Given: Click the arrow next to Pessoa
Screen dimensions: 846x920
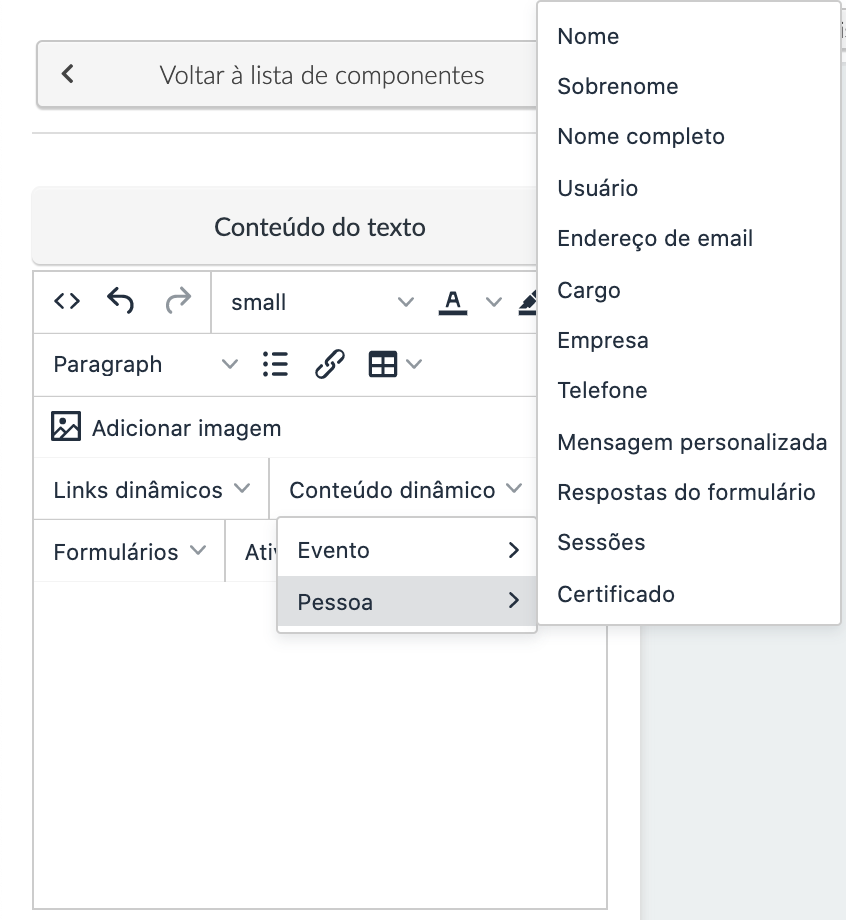Looking at the screenshot, I should [x=514, y=600].
